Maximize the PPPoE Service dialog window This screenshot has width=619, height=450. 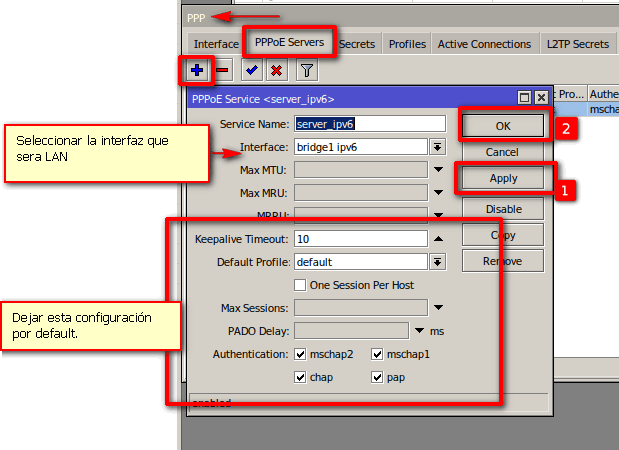(524, 98)
